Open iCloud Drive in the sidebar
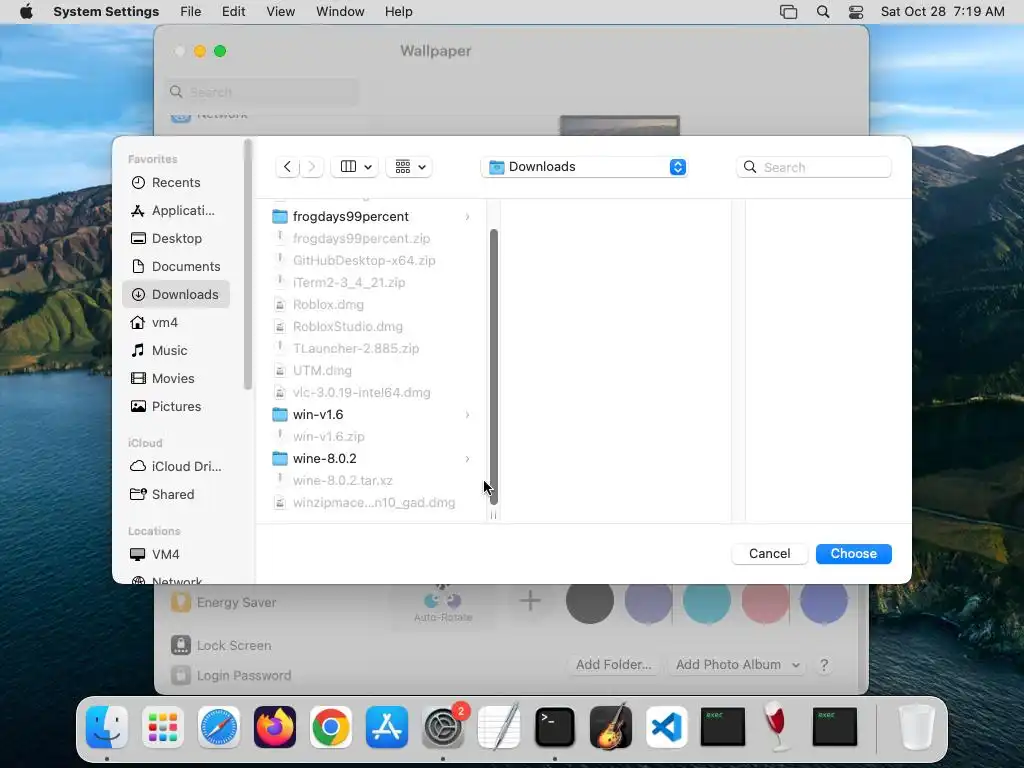Viewport: 1024px width, 768px height. [176, 466]
